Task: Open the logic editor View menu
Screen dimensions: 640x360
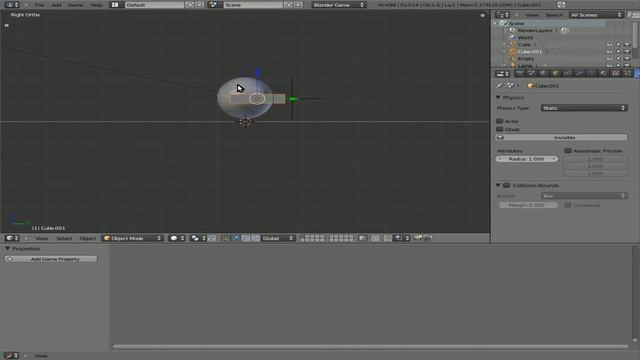Action: [41, 356]
